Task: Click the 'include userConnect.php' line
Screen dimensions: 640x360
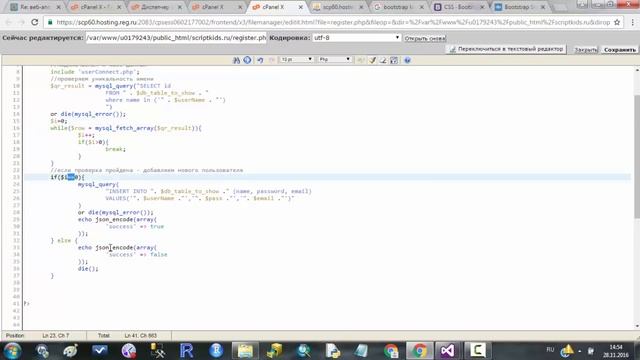Action: (x=95, y=72)
